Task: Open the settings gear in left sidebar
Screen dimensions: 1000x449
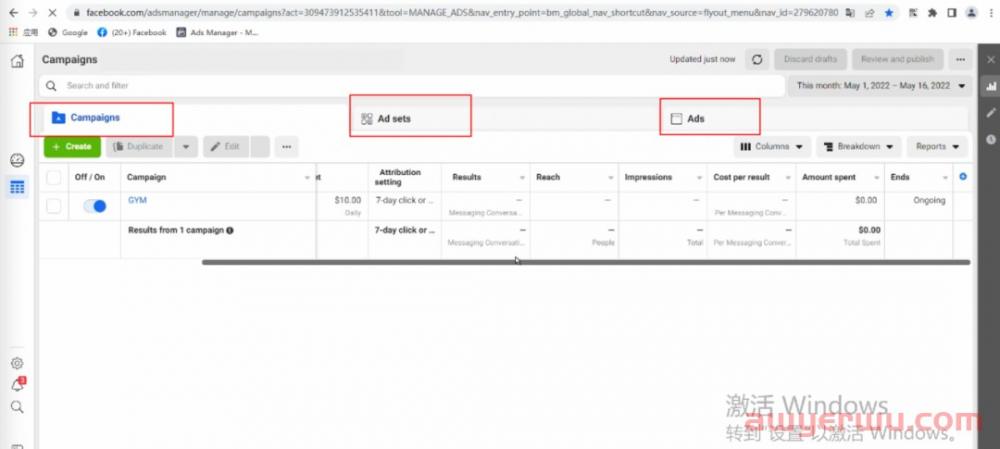Action: pos(17,363)
